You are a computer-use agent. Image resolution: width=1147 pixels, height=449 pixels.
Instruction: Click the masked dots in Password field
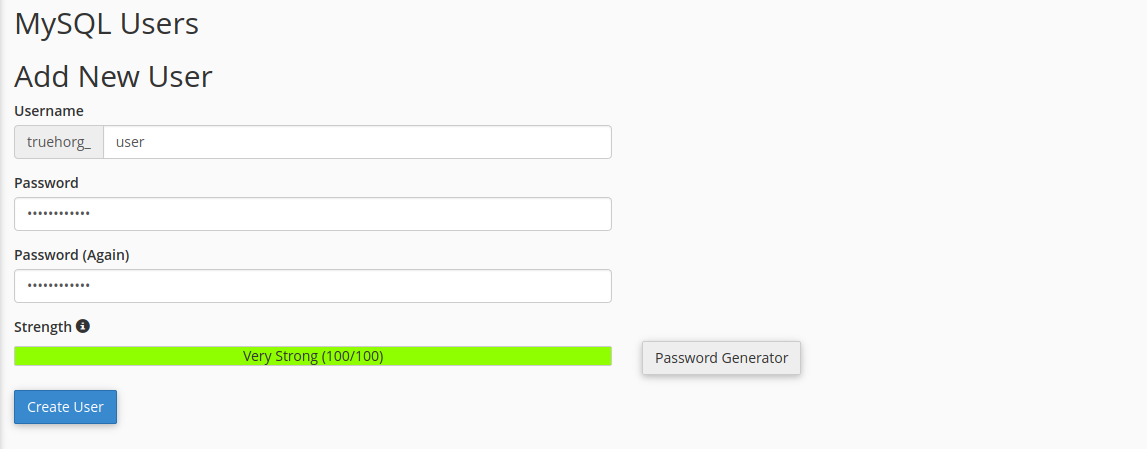coord(59,214)
